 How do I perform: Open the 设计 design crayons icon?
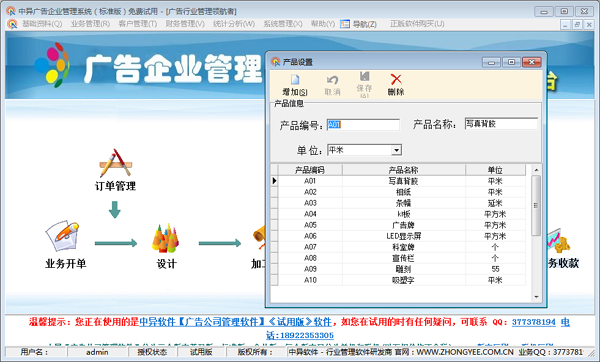coord(165,238)
